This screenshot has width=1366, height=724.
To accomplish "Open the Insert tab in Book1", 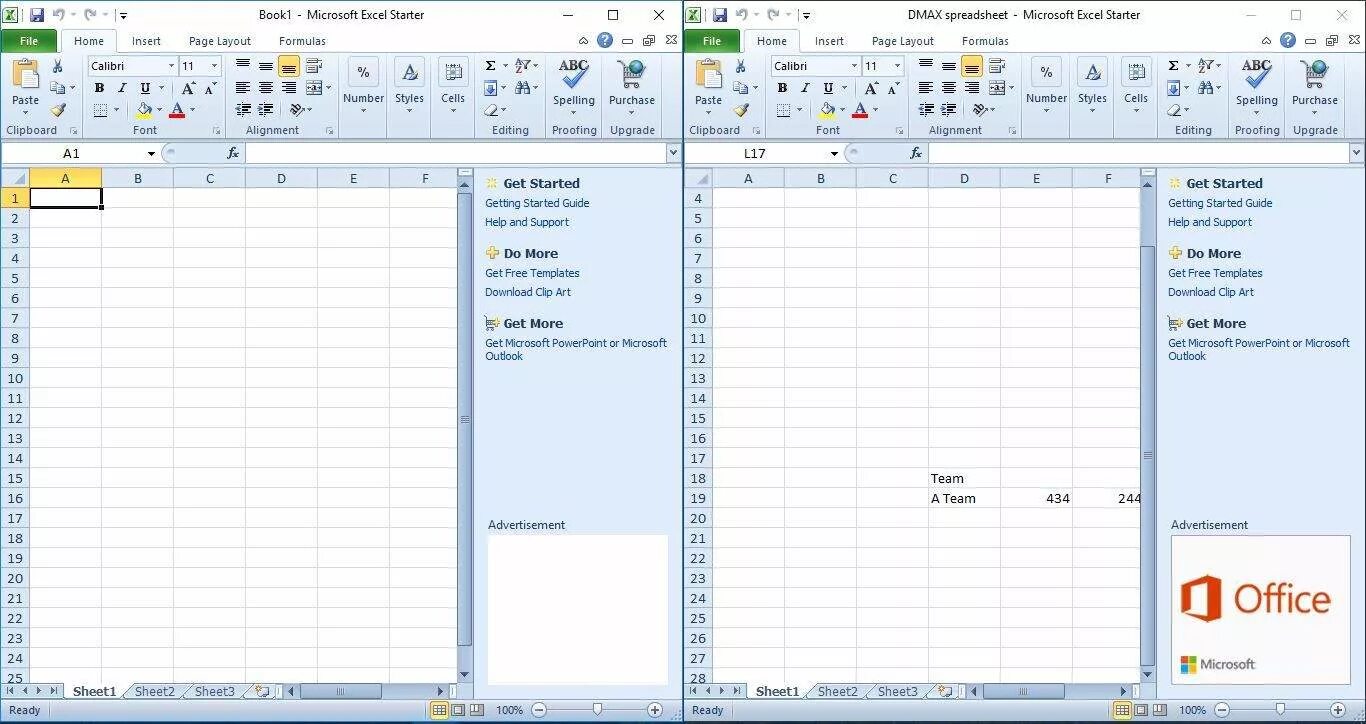I will click(146, 41).
